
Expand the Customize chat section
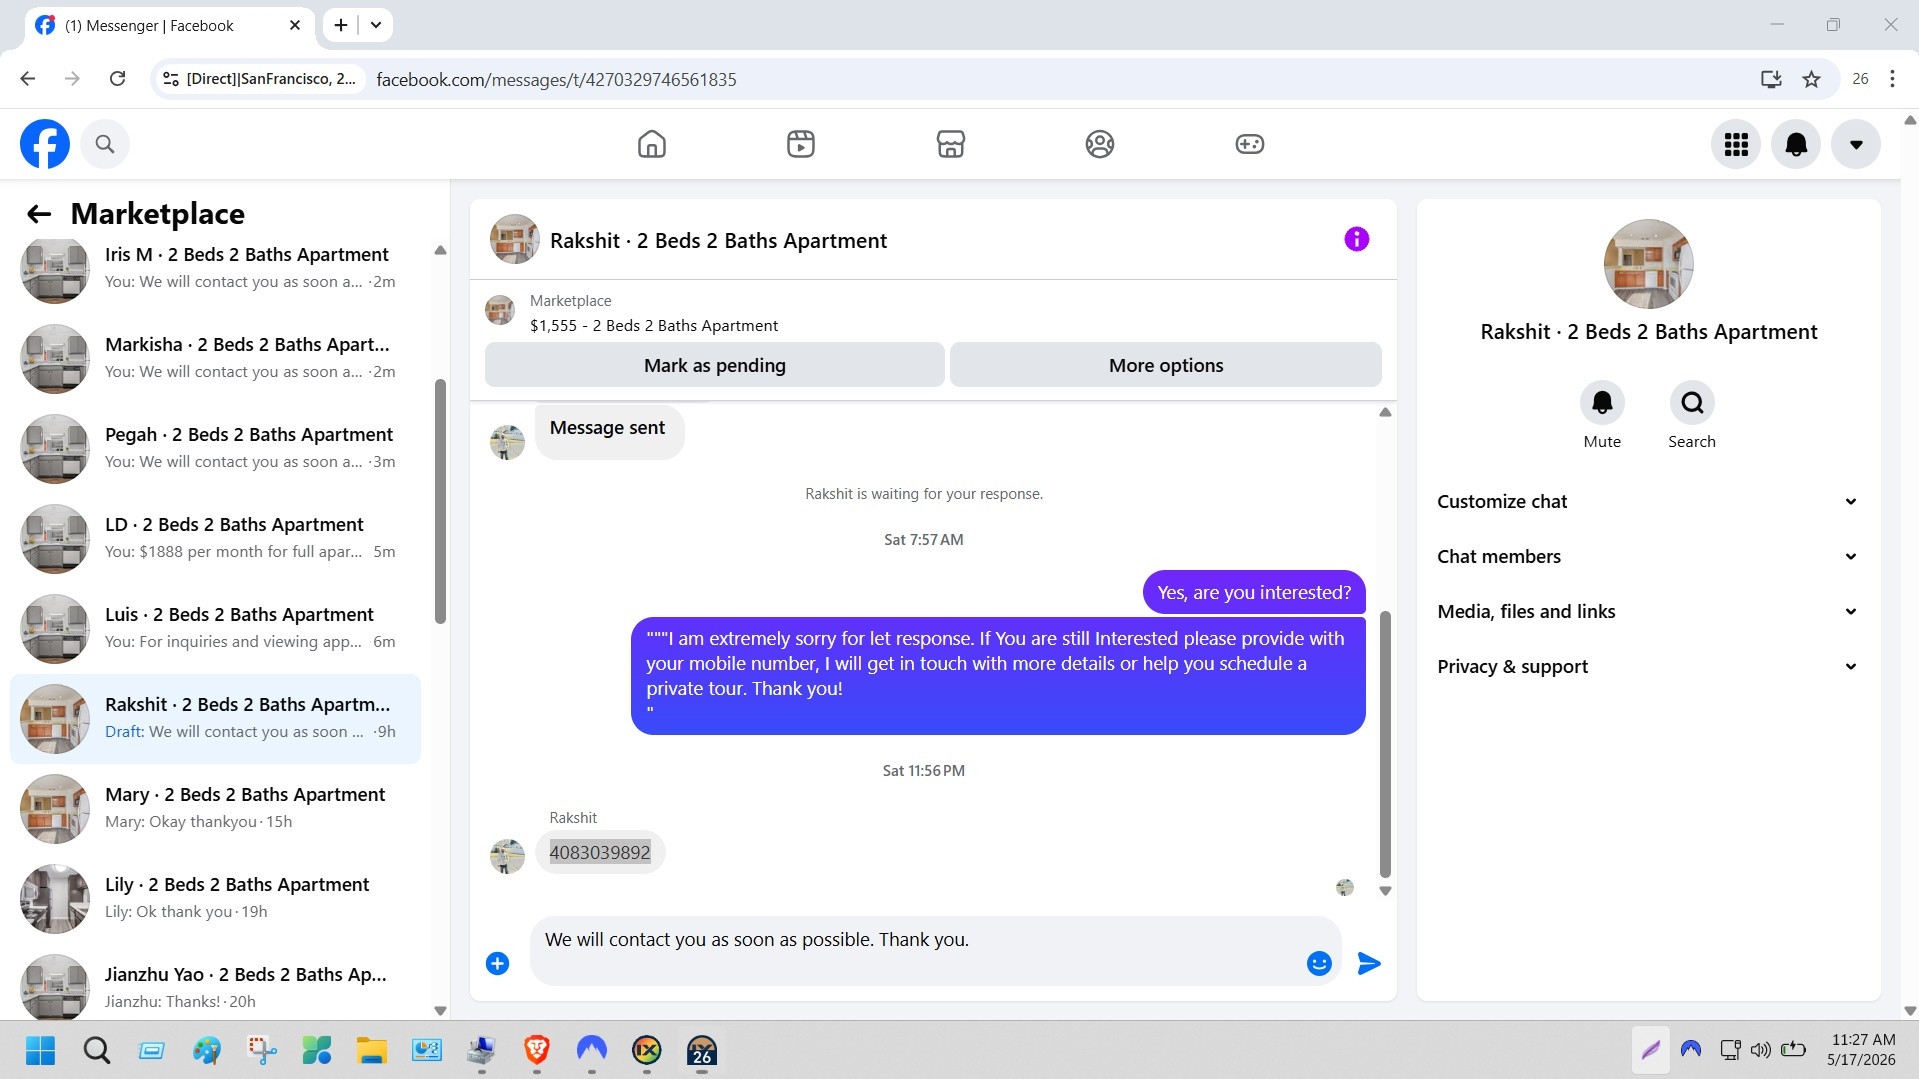pos(1648,502)
